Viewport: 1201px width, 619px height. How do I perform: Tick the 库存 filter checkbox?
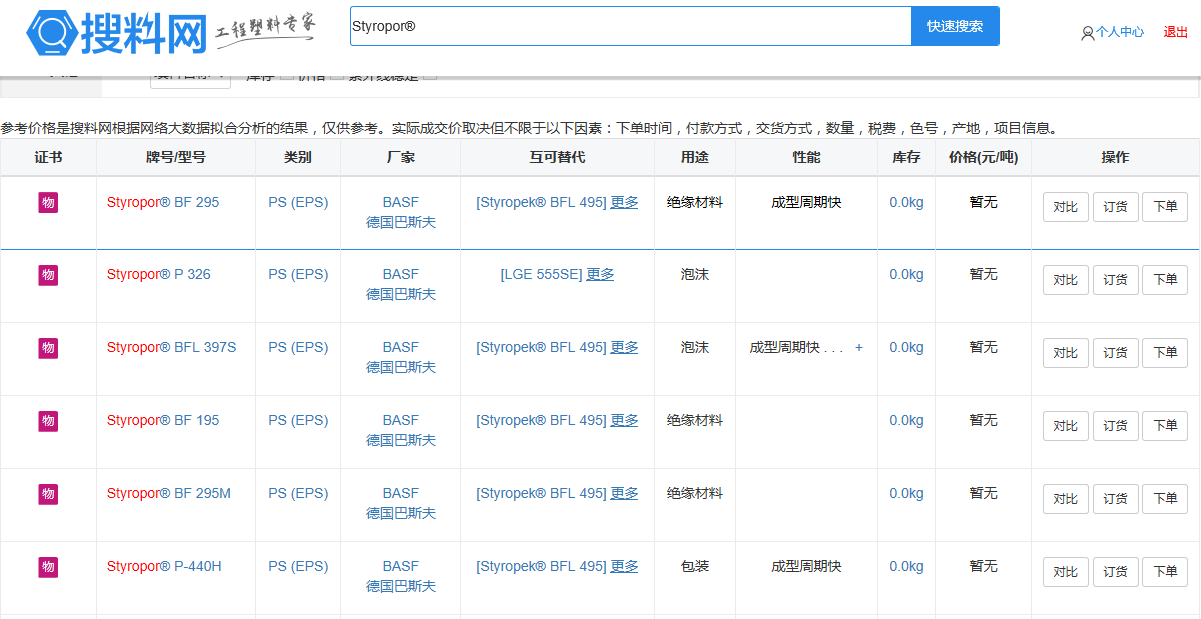(286, 76)
